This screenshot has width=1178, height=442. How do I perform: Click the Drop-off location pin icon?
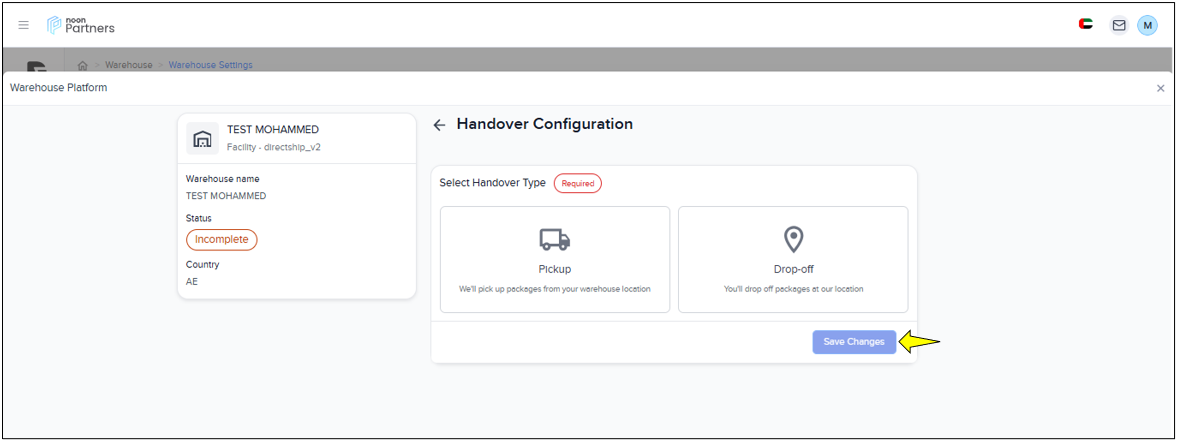click(793, 240)
